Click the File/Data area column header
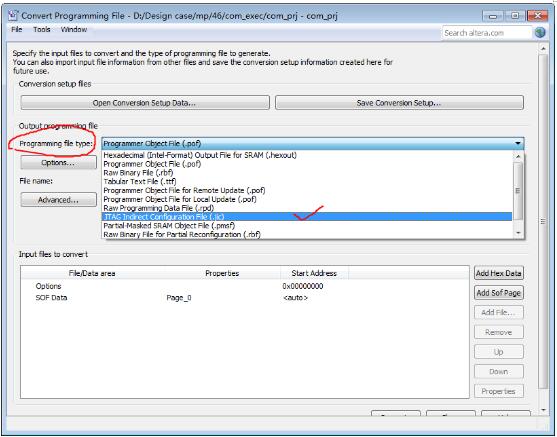This screenshot has height=437, width=557. point(92,273)
